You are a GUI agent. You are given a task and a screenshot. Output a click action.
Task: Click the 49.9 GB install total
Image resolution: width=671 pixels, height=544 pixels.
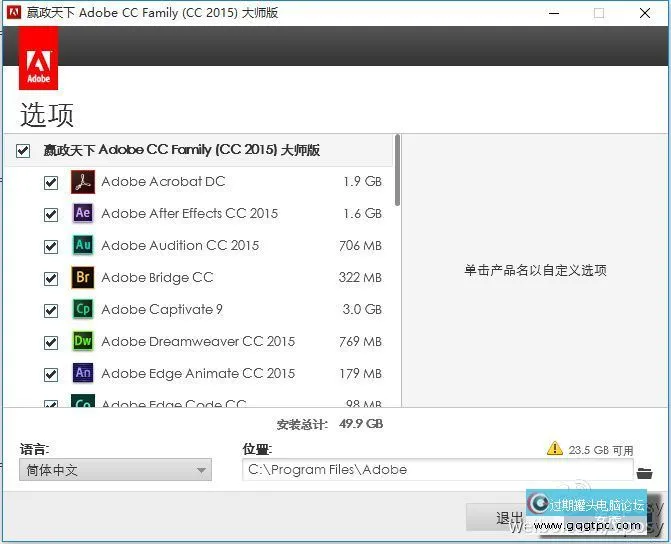pyautogui.click(x=361, y=424)
